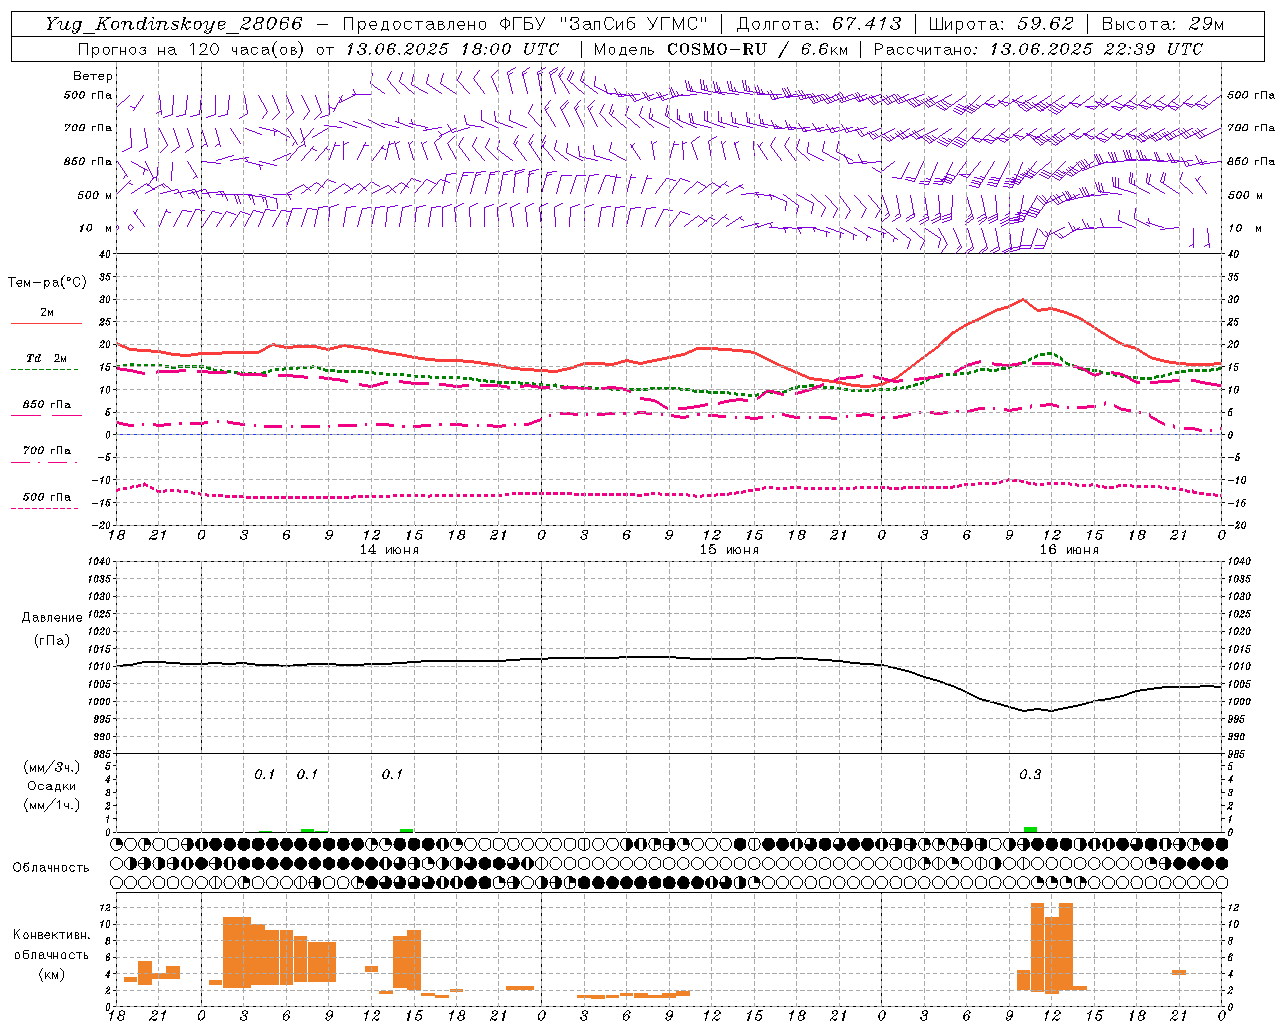Click the pressure curve minimum on 16 июня
The height and width of the screenshot is (1024, 1280).
tap(1024, 710)
